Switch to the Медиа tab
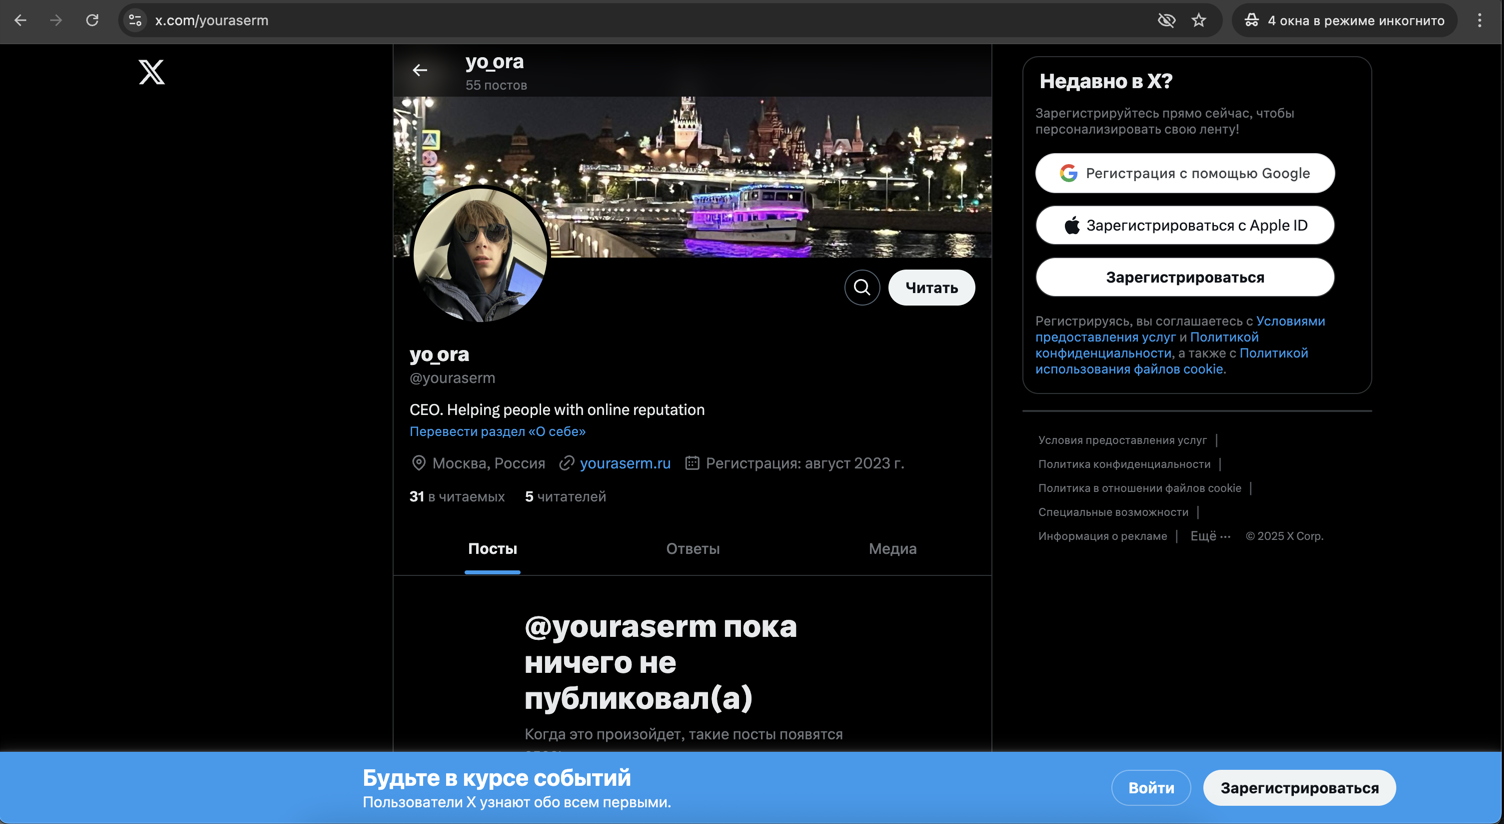1504x824 pixels. [x=892, y=549]
